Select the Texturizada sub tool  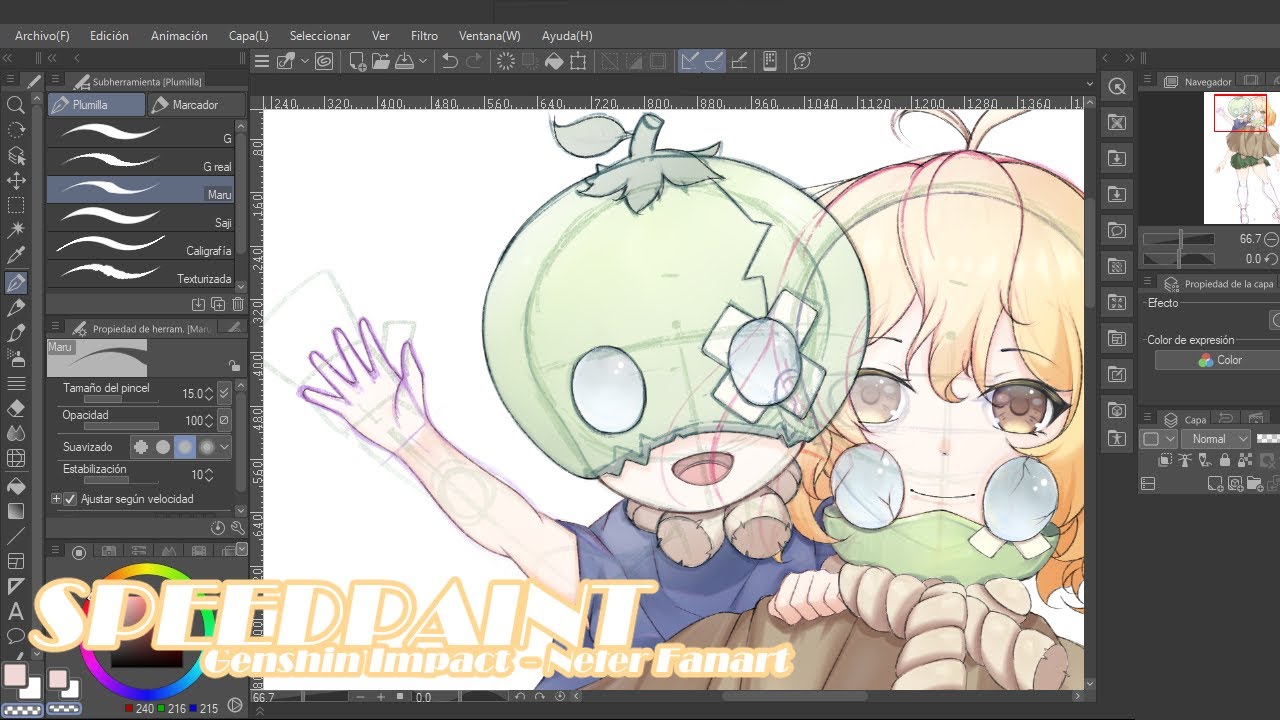tap(141, 274)
